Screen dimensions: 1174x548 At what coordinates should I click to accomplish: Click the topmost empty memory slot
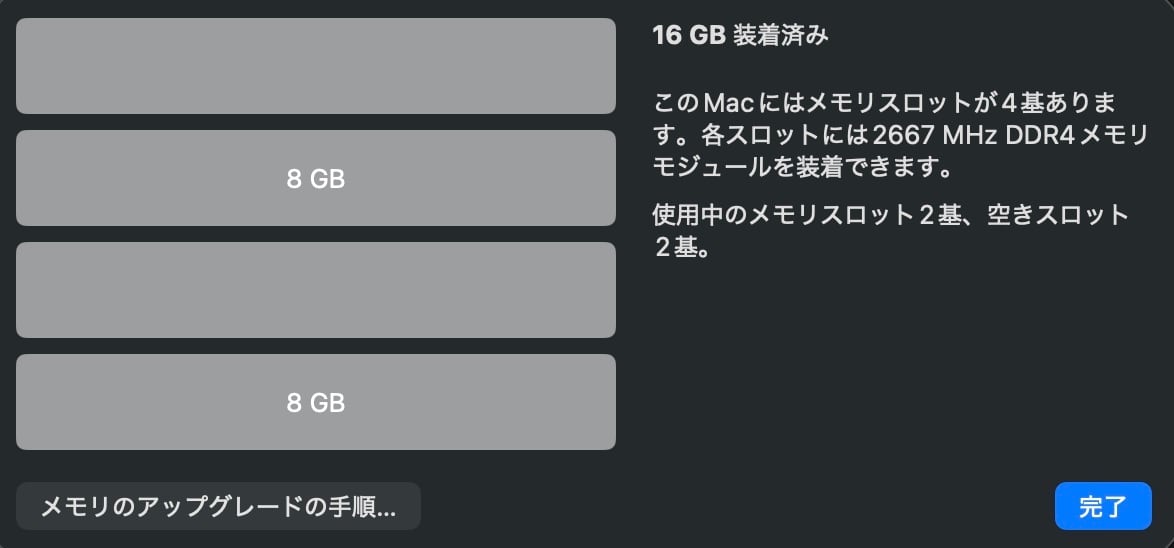pos(315,66)
